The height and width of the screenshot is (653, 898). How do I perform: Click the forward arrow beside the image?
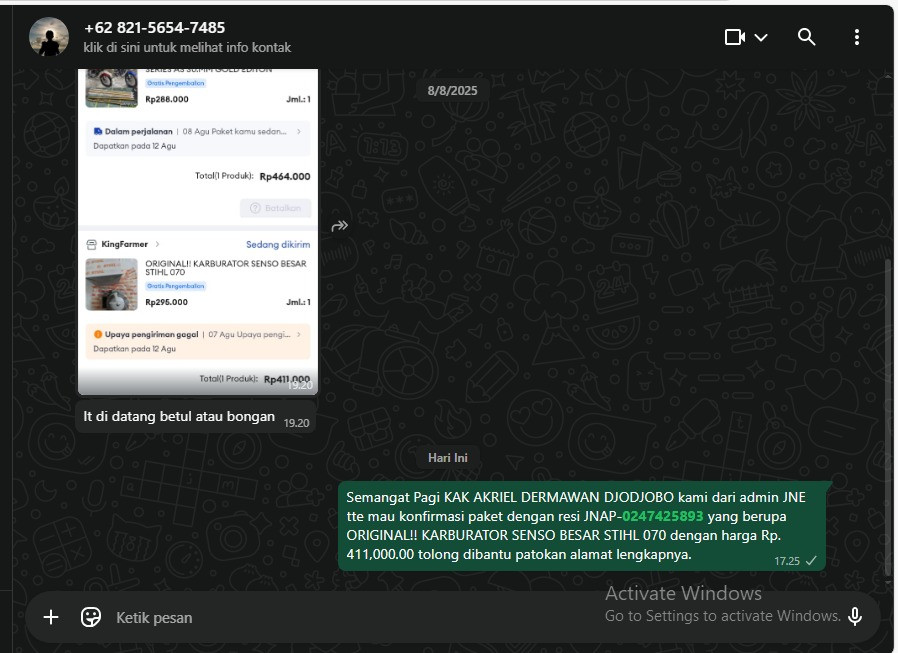coord(340,226)
